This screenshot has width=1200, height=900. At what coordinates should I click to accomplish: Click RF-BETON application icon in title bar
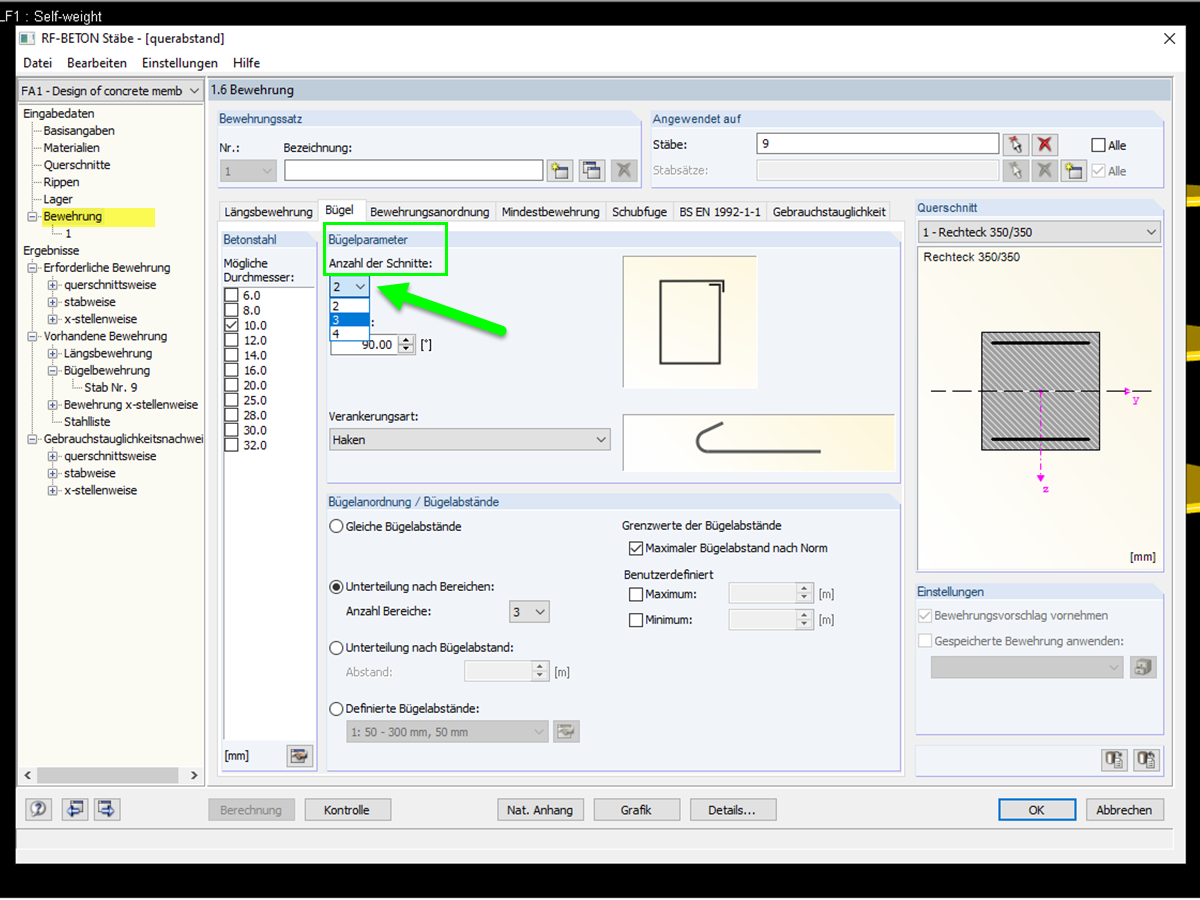pyautogui.click(x=27, y=39)
